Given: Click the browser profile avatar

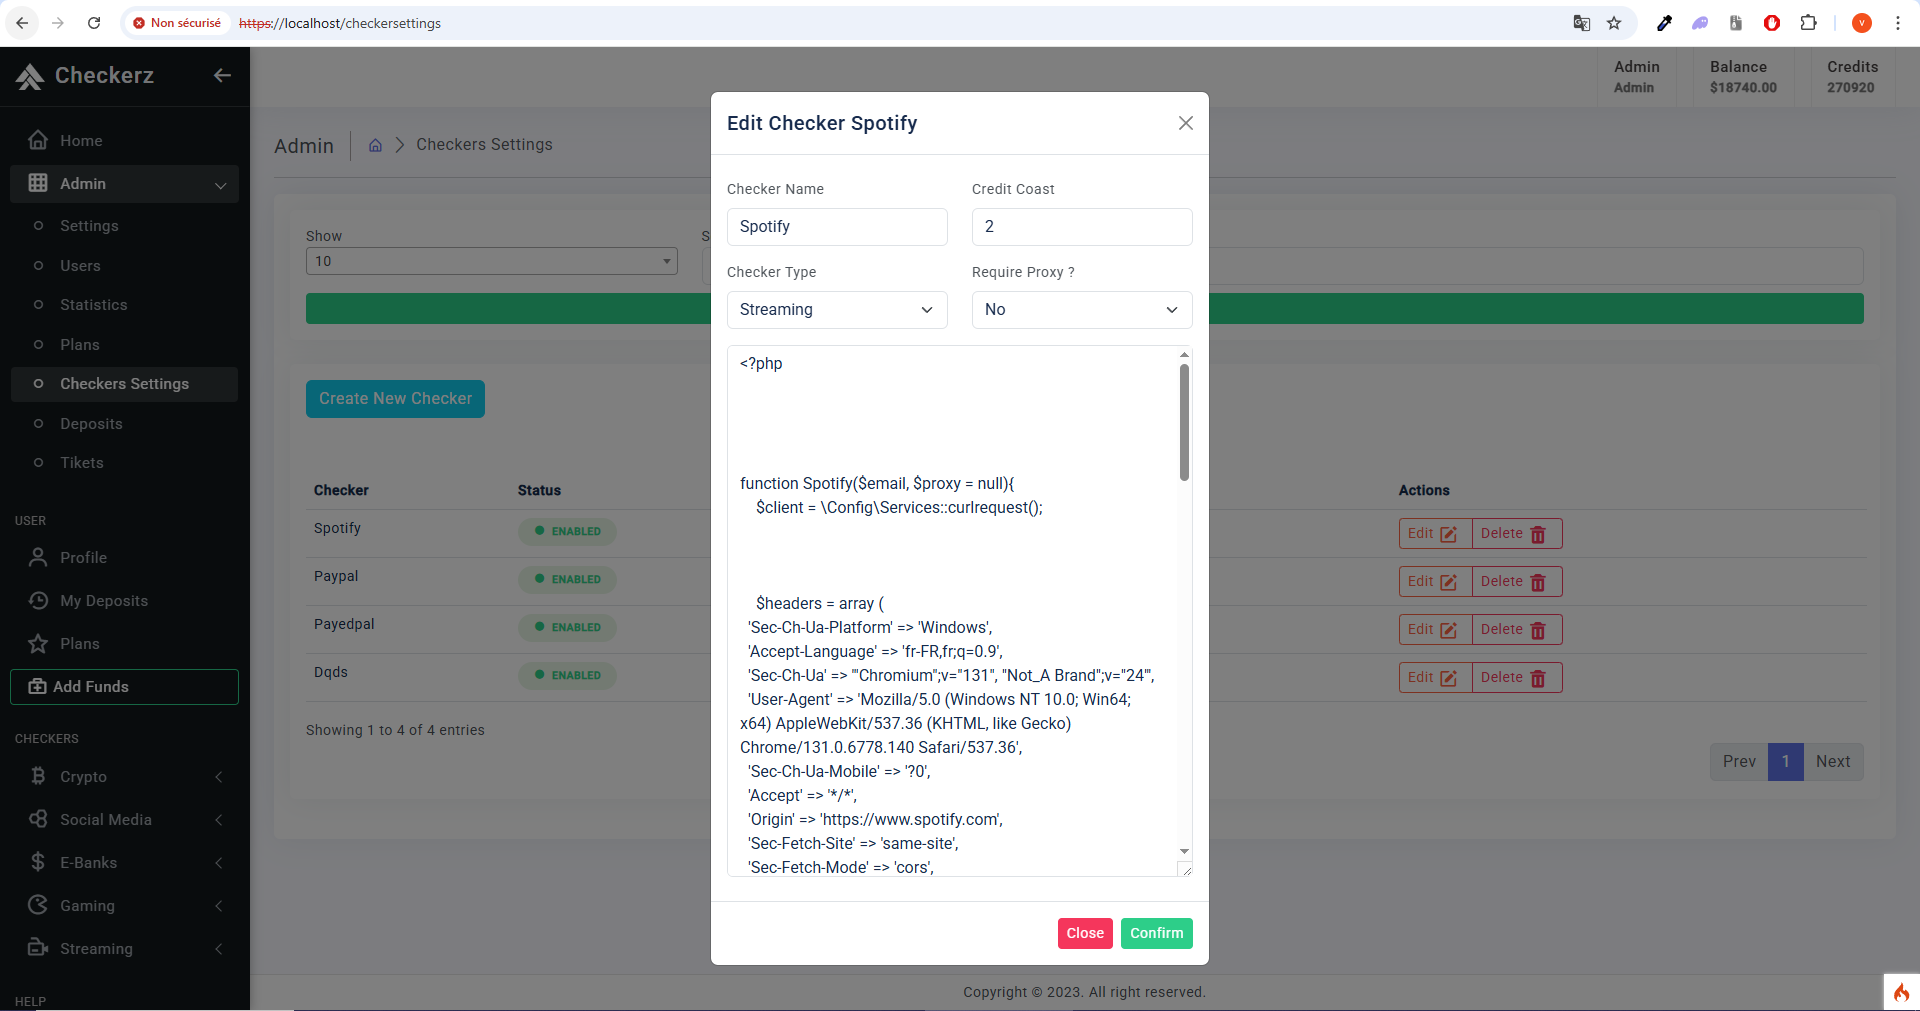Looking at the screenshot, I should (1861, 23).
